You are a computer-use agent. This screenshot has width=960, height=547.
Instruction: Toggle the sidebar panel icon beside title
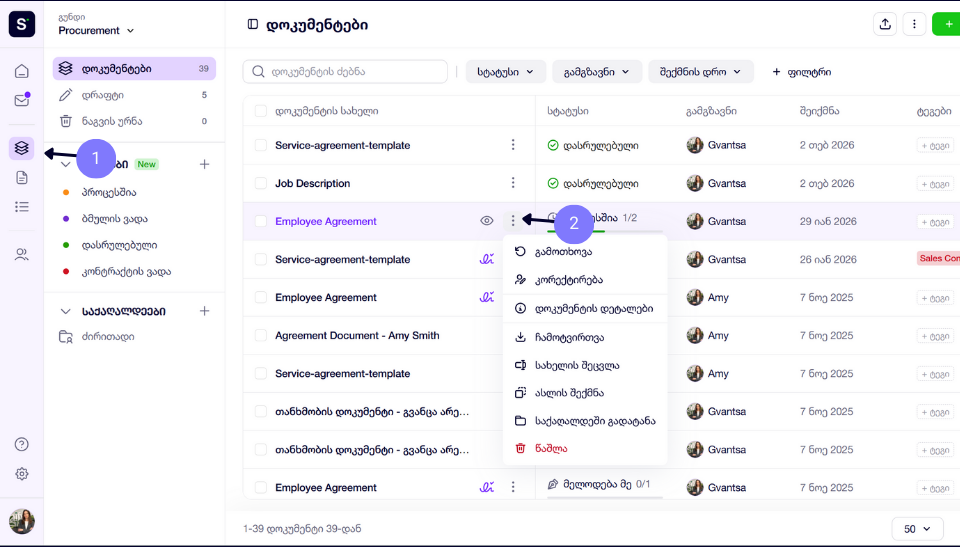pos(252,25)
